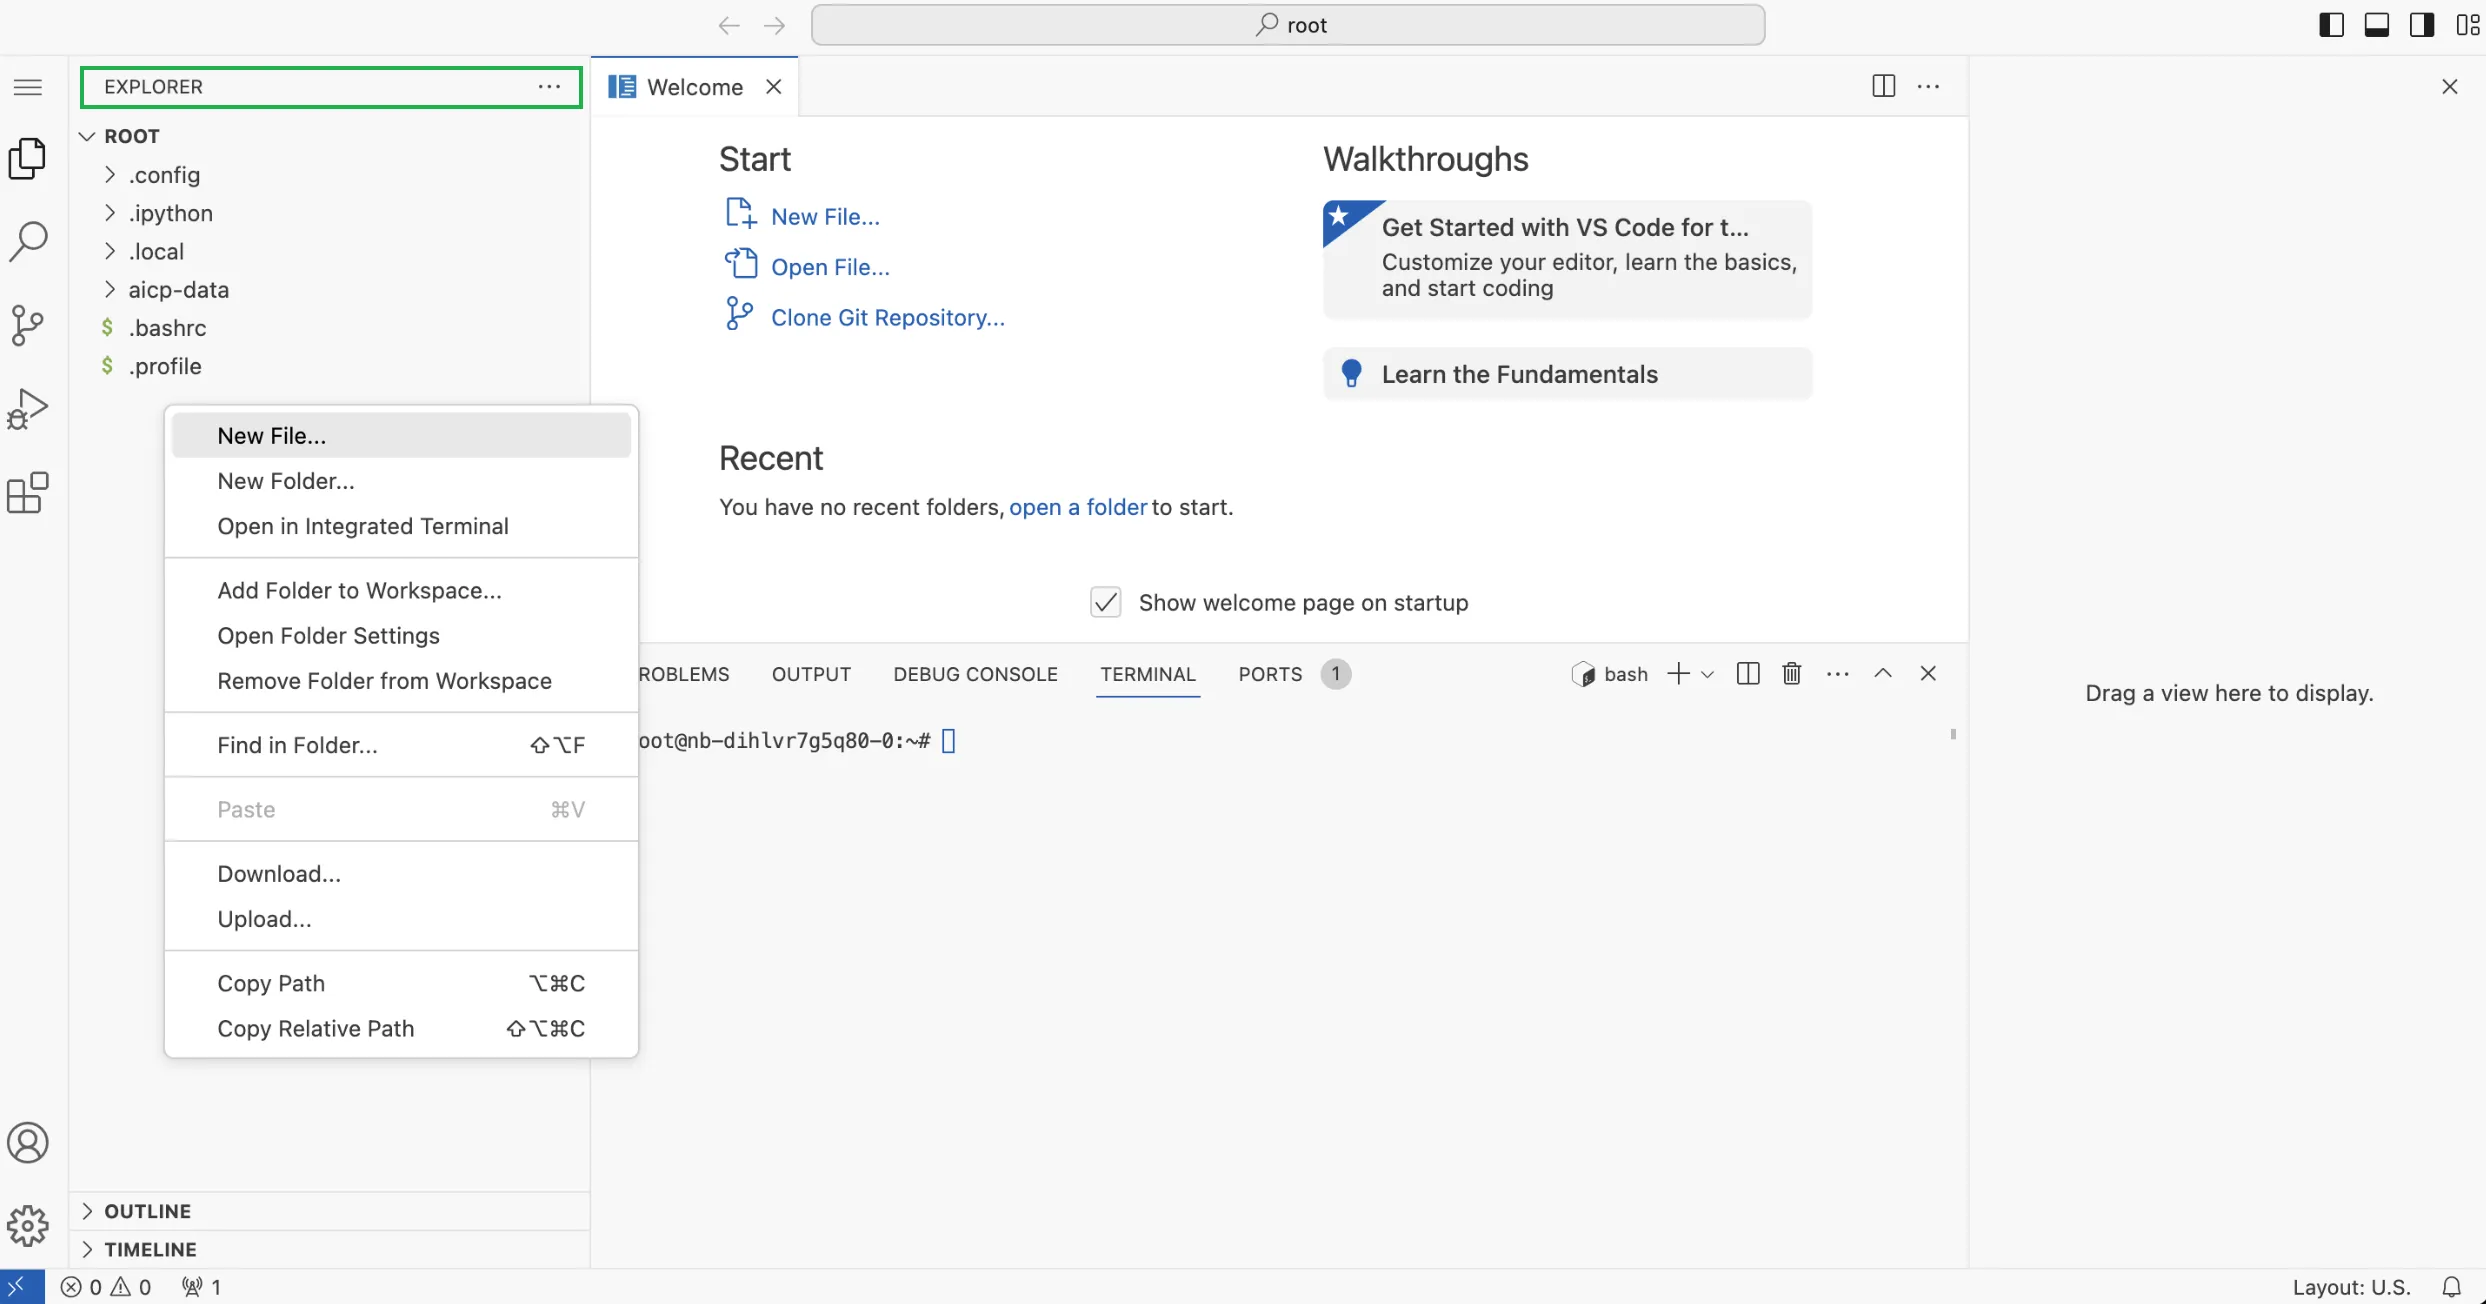This screenshot has width=2486, height=1304.
Task: Open Get Started with VS Code walkthrough
Action: pos(1567,259)
